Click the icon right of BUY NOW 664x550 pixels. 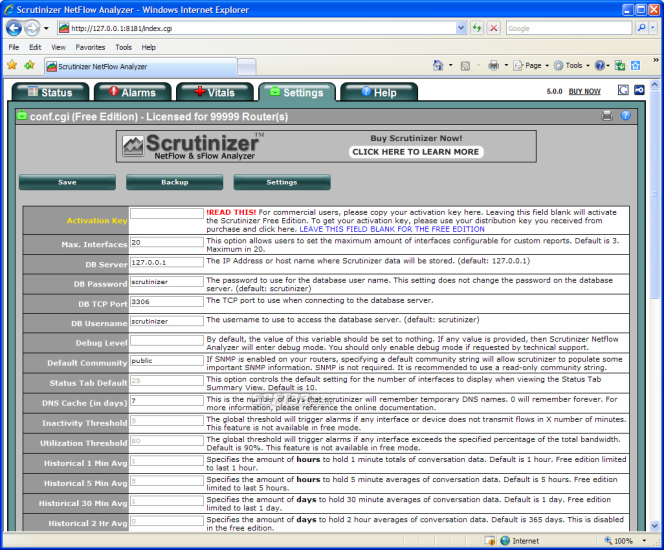coord(623,90)
